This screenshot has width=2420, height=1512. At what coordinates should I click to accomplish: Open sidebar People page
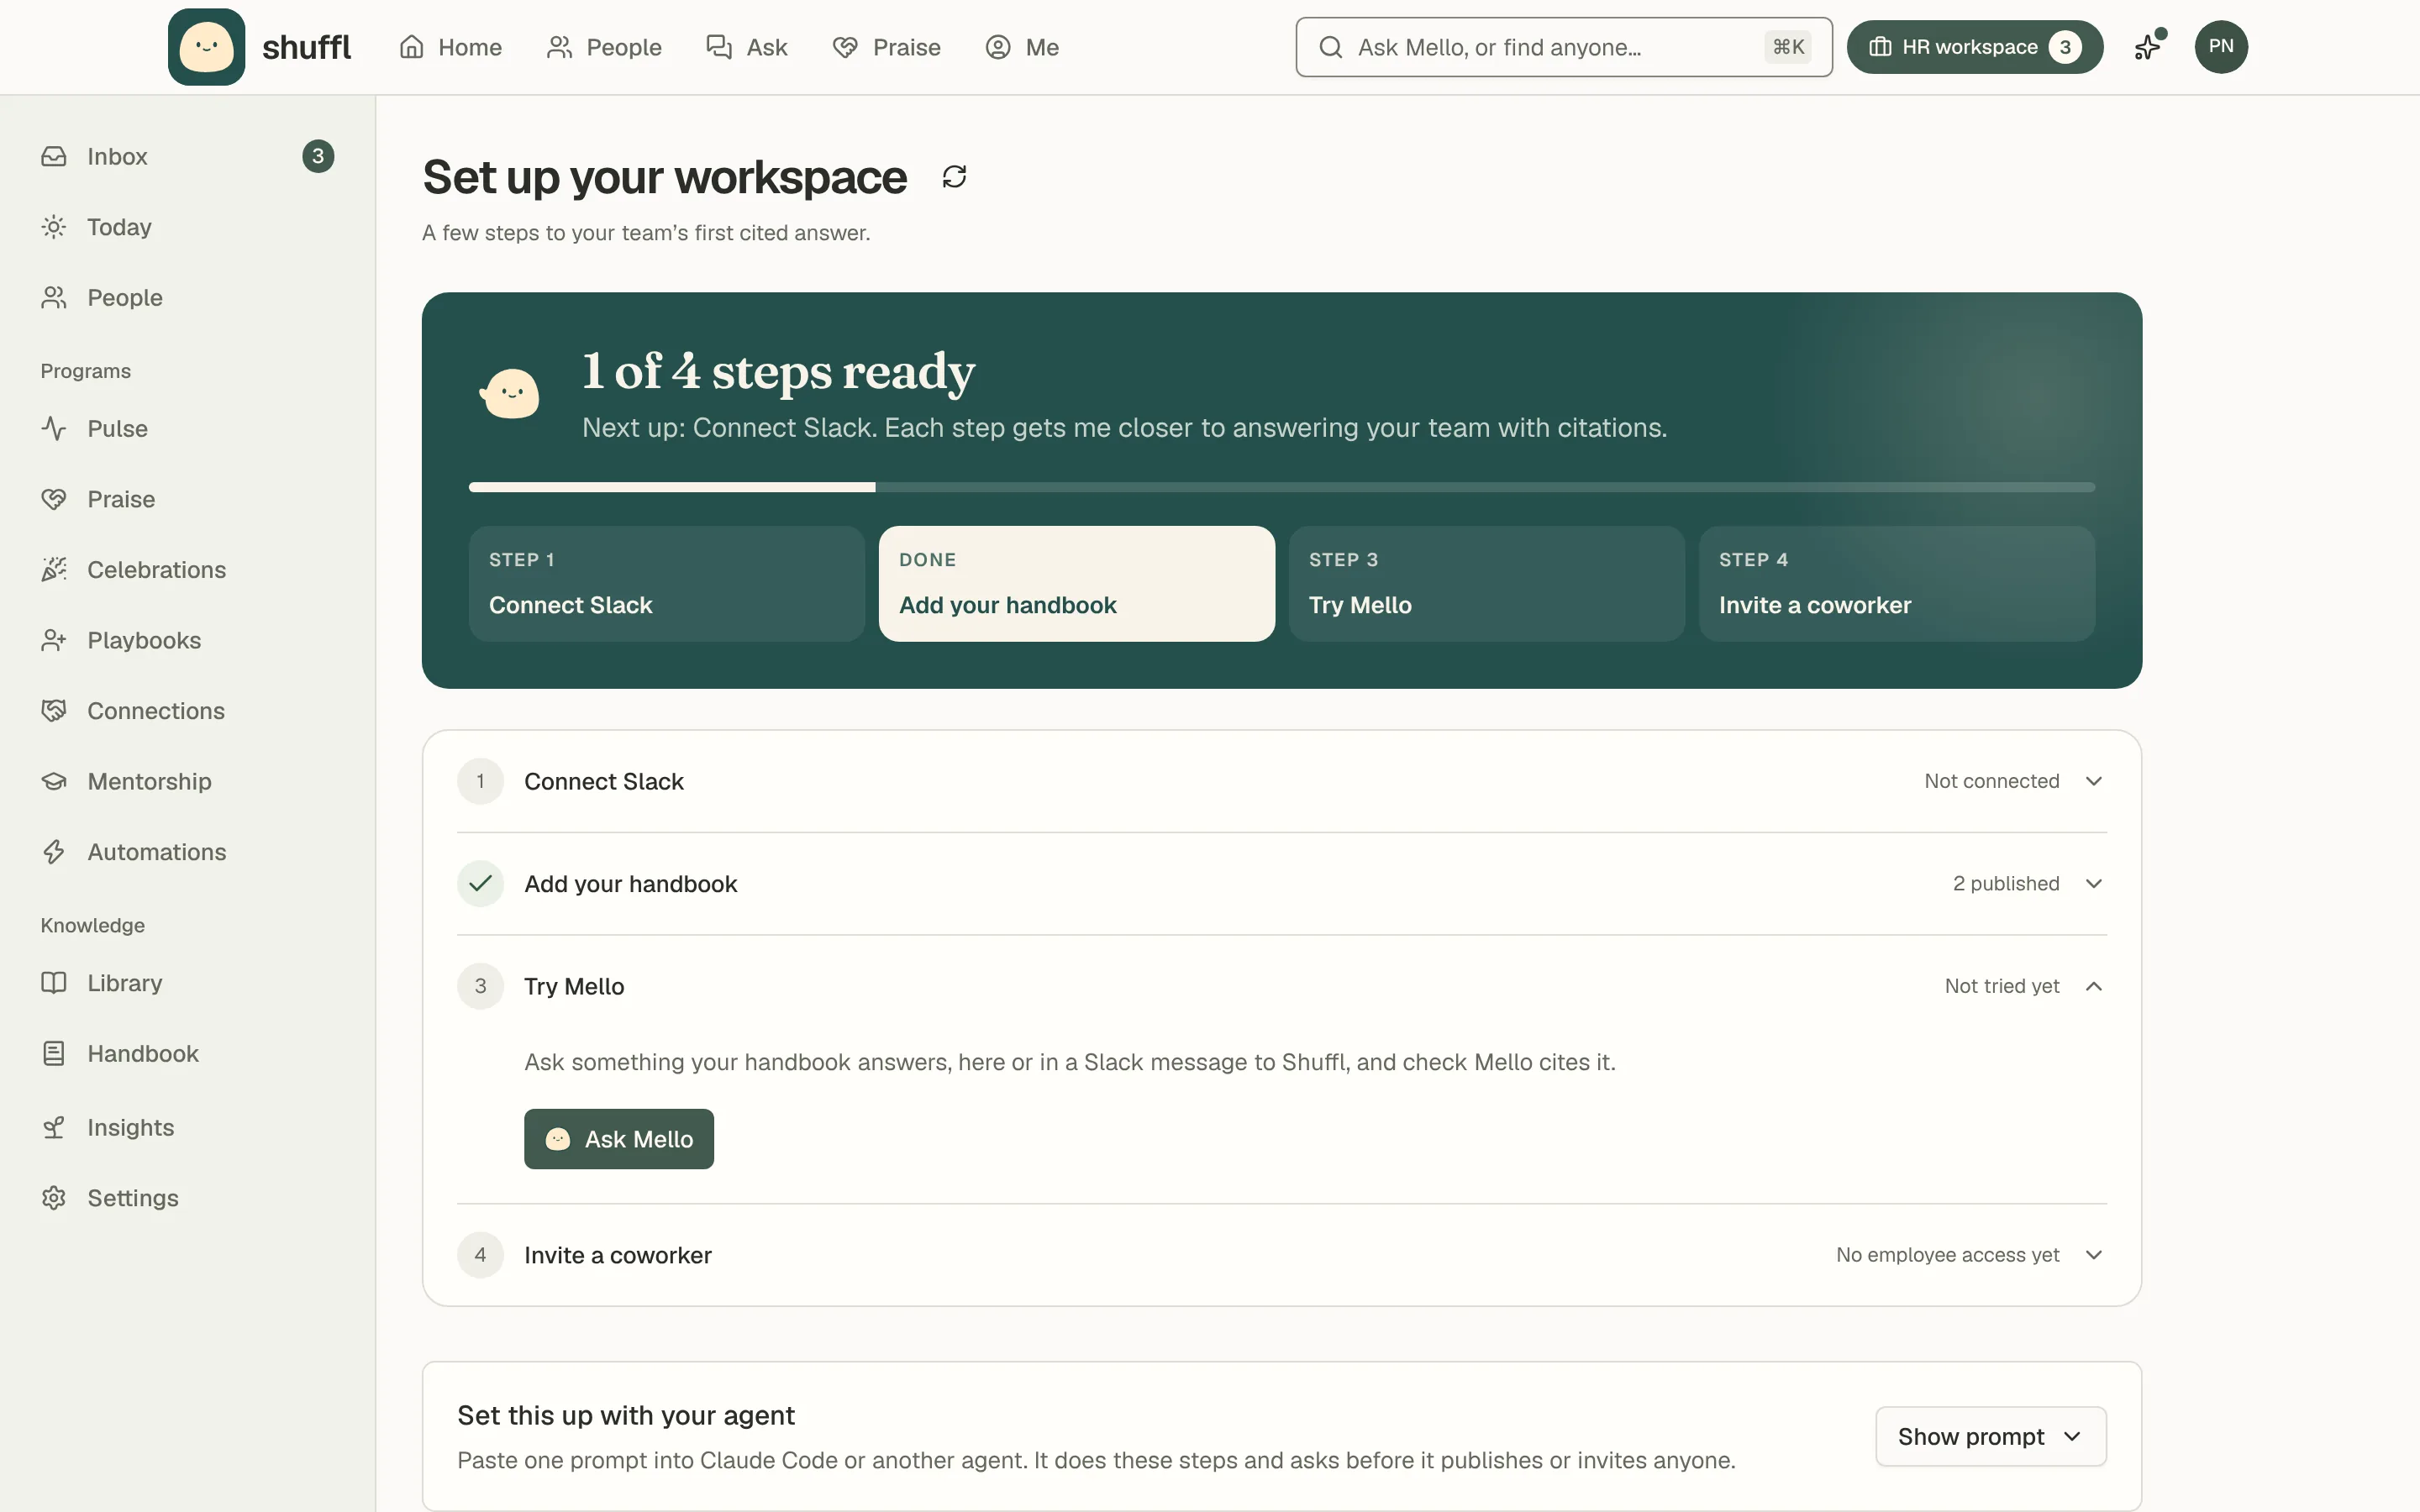point(188,297)
